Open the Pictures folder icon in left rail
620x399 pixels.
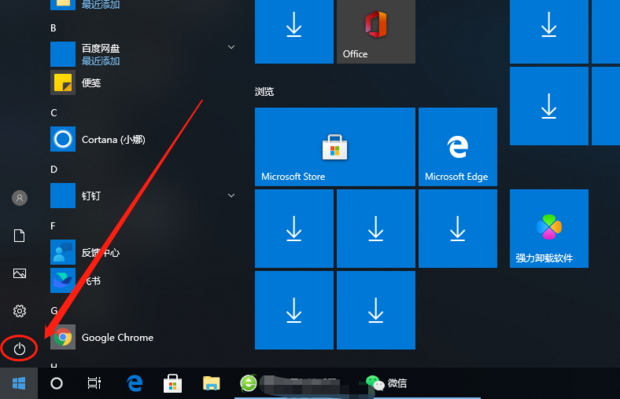click(x=19, y=273)
